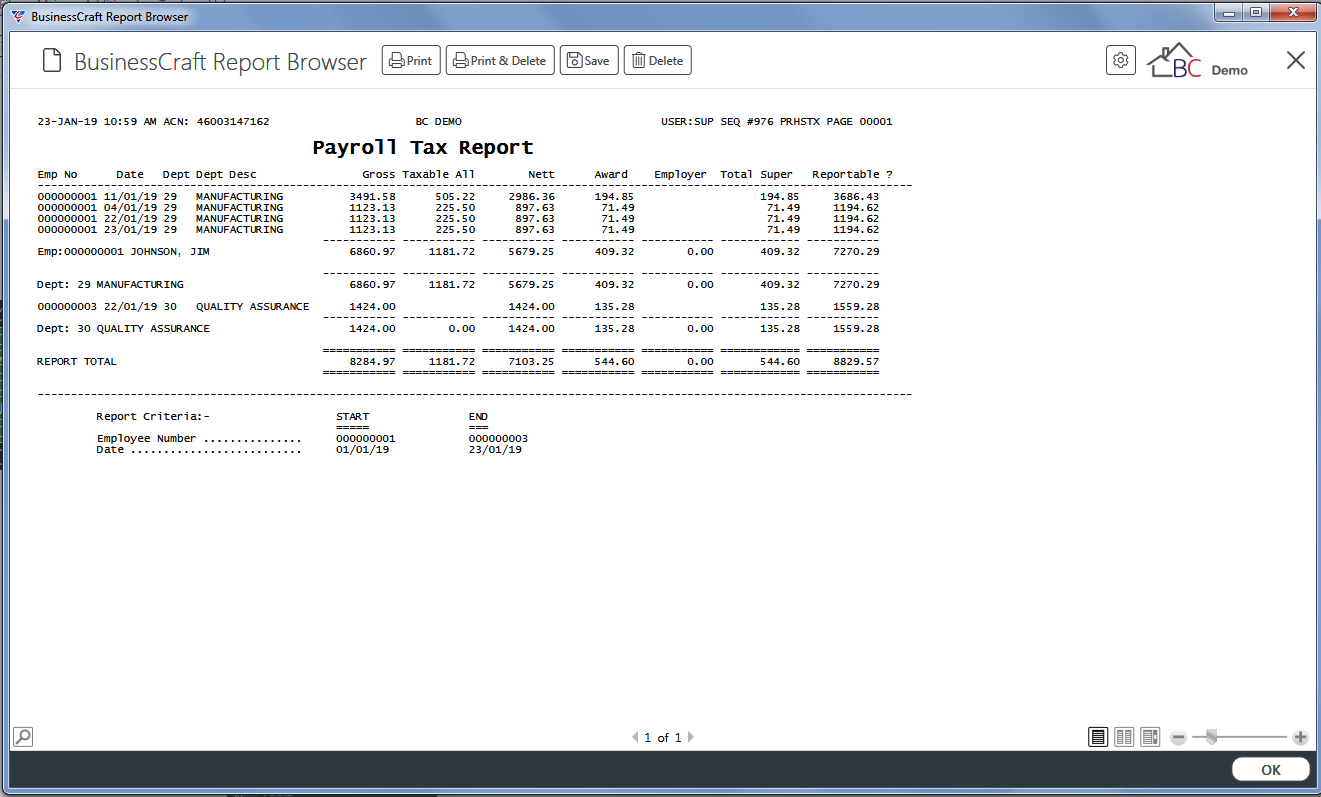Choose Print & Delete
This screenshot has width=1321, height=797.
click(500, 60)
